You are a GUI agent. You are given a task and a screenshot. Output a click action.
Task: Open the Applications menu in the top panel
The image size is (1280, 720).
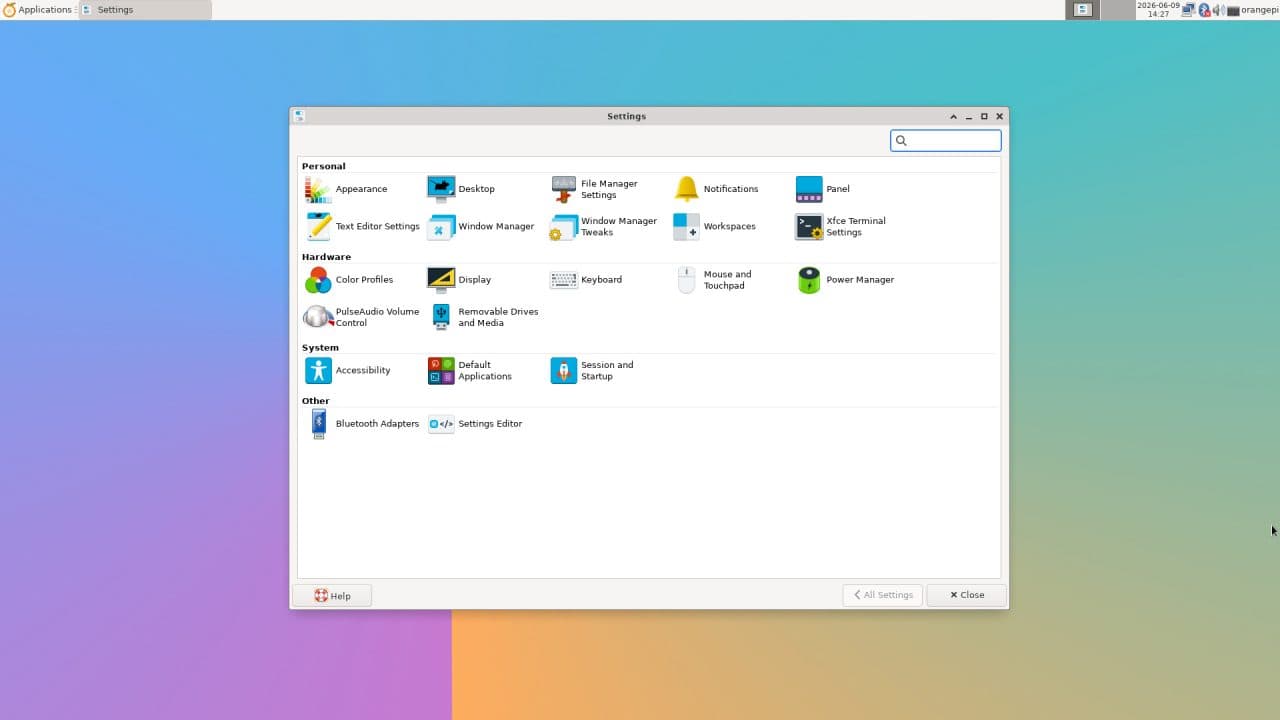37,10
